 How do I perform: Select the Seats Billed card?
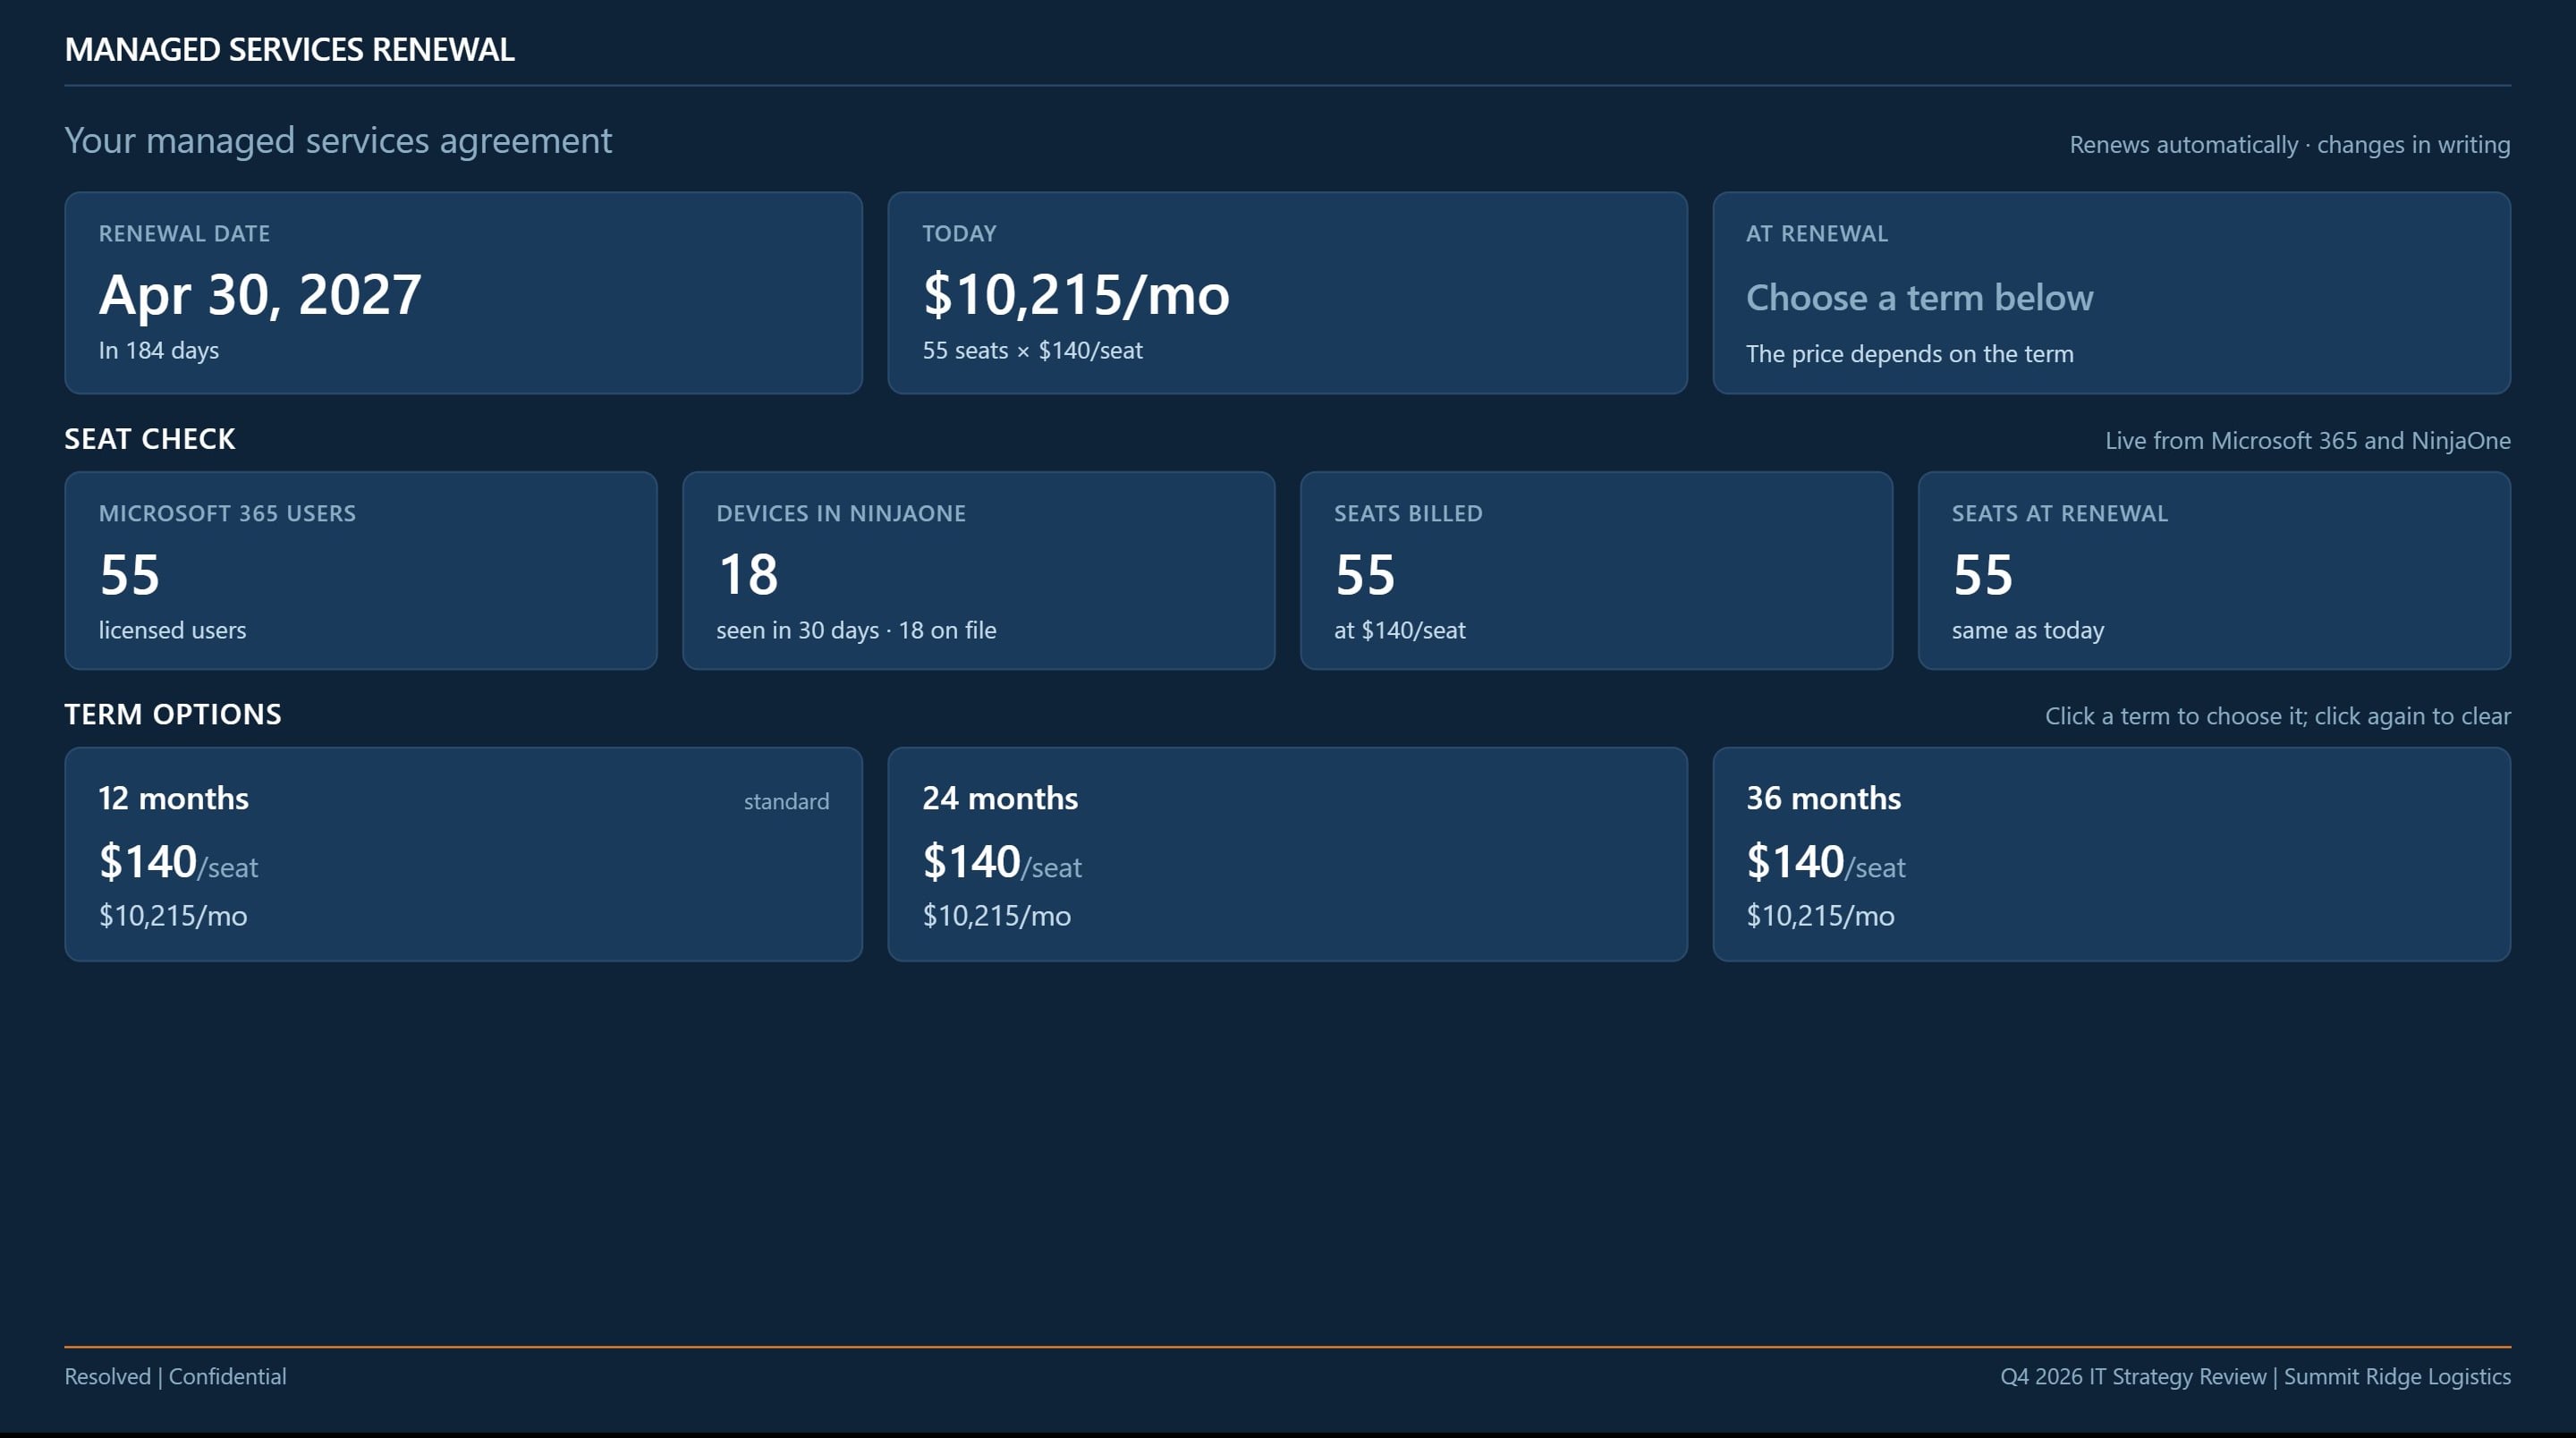tap(1596, 570)
